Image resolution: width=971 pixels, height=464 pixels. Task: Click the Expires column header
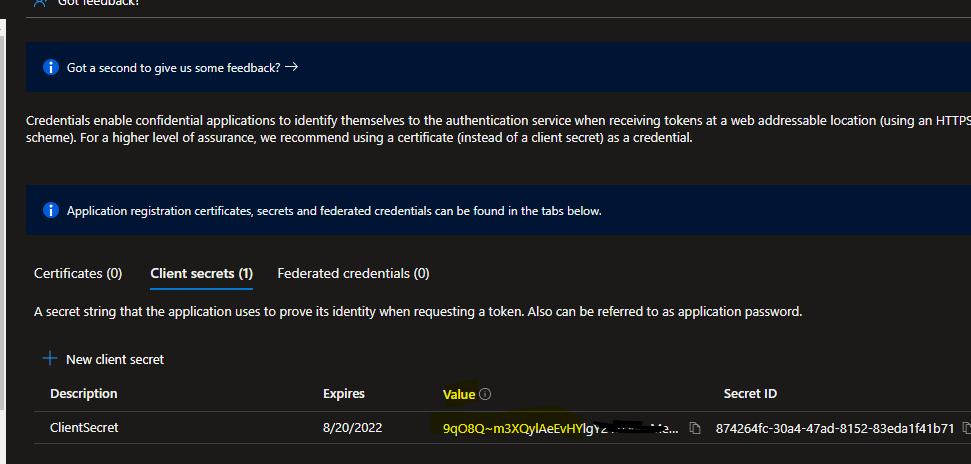tap(343, 394)
